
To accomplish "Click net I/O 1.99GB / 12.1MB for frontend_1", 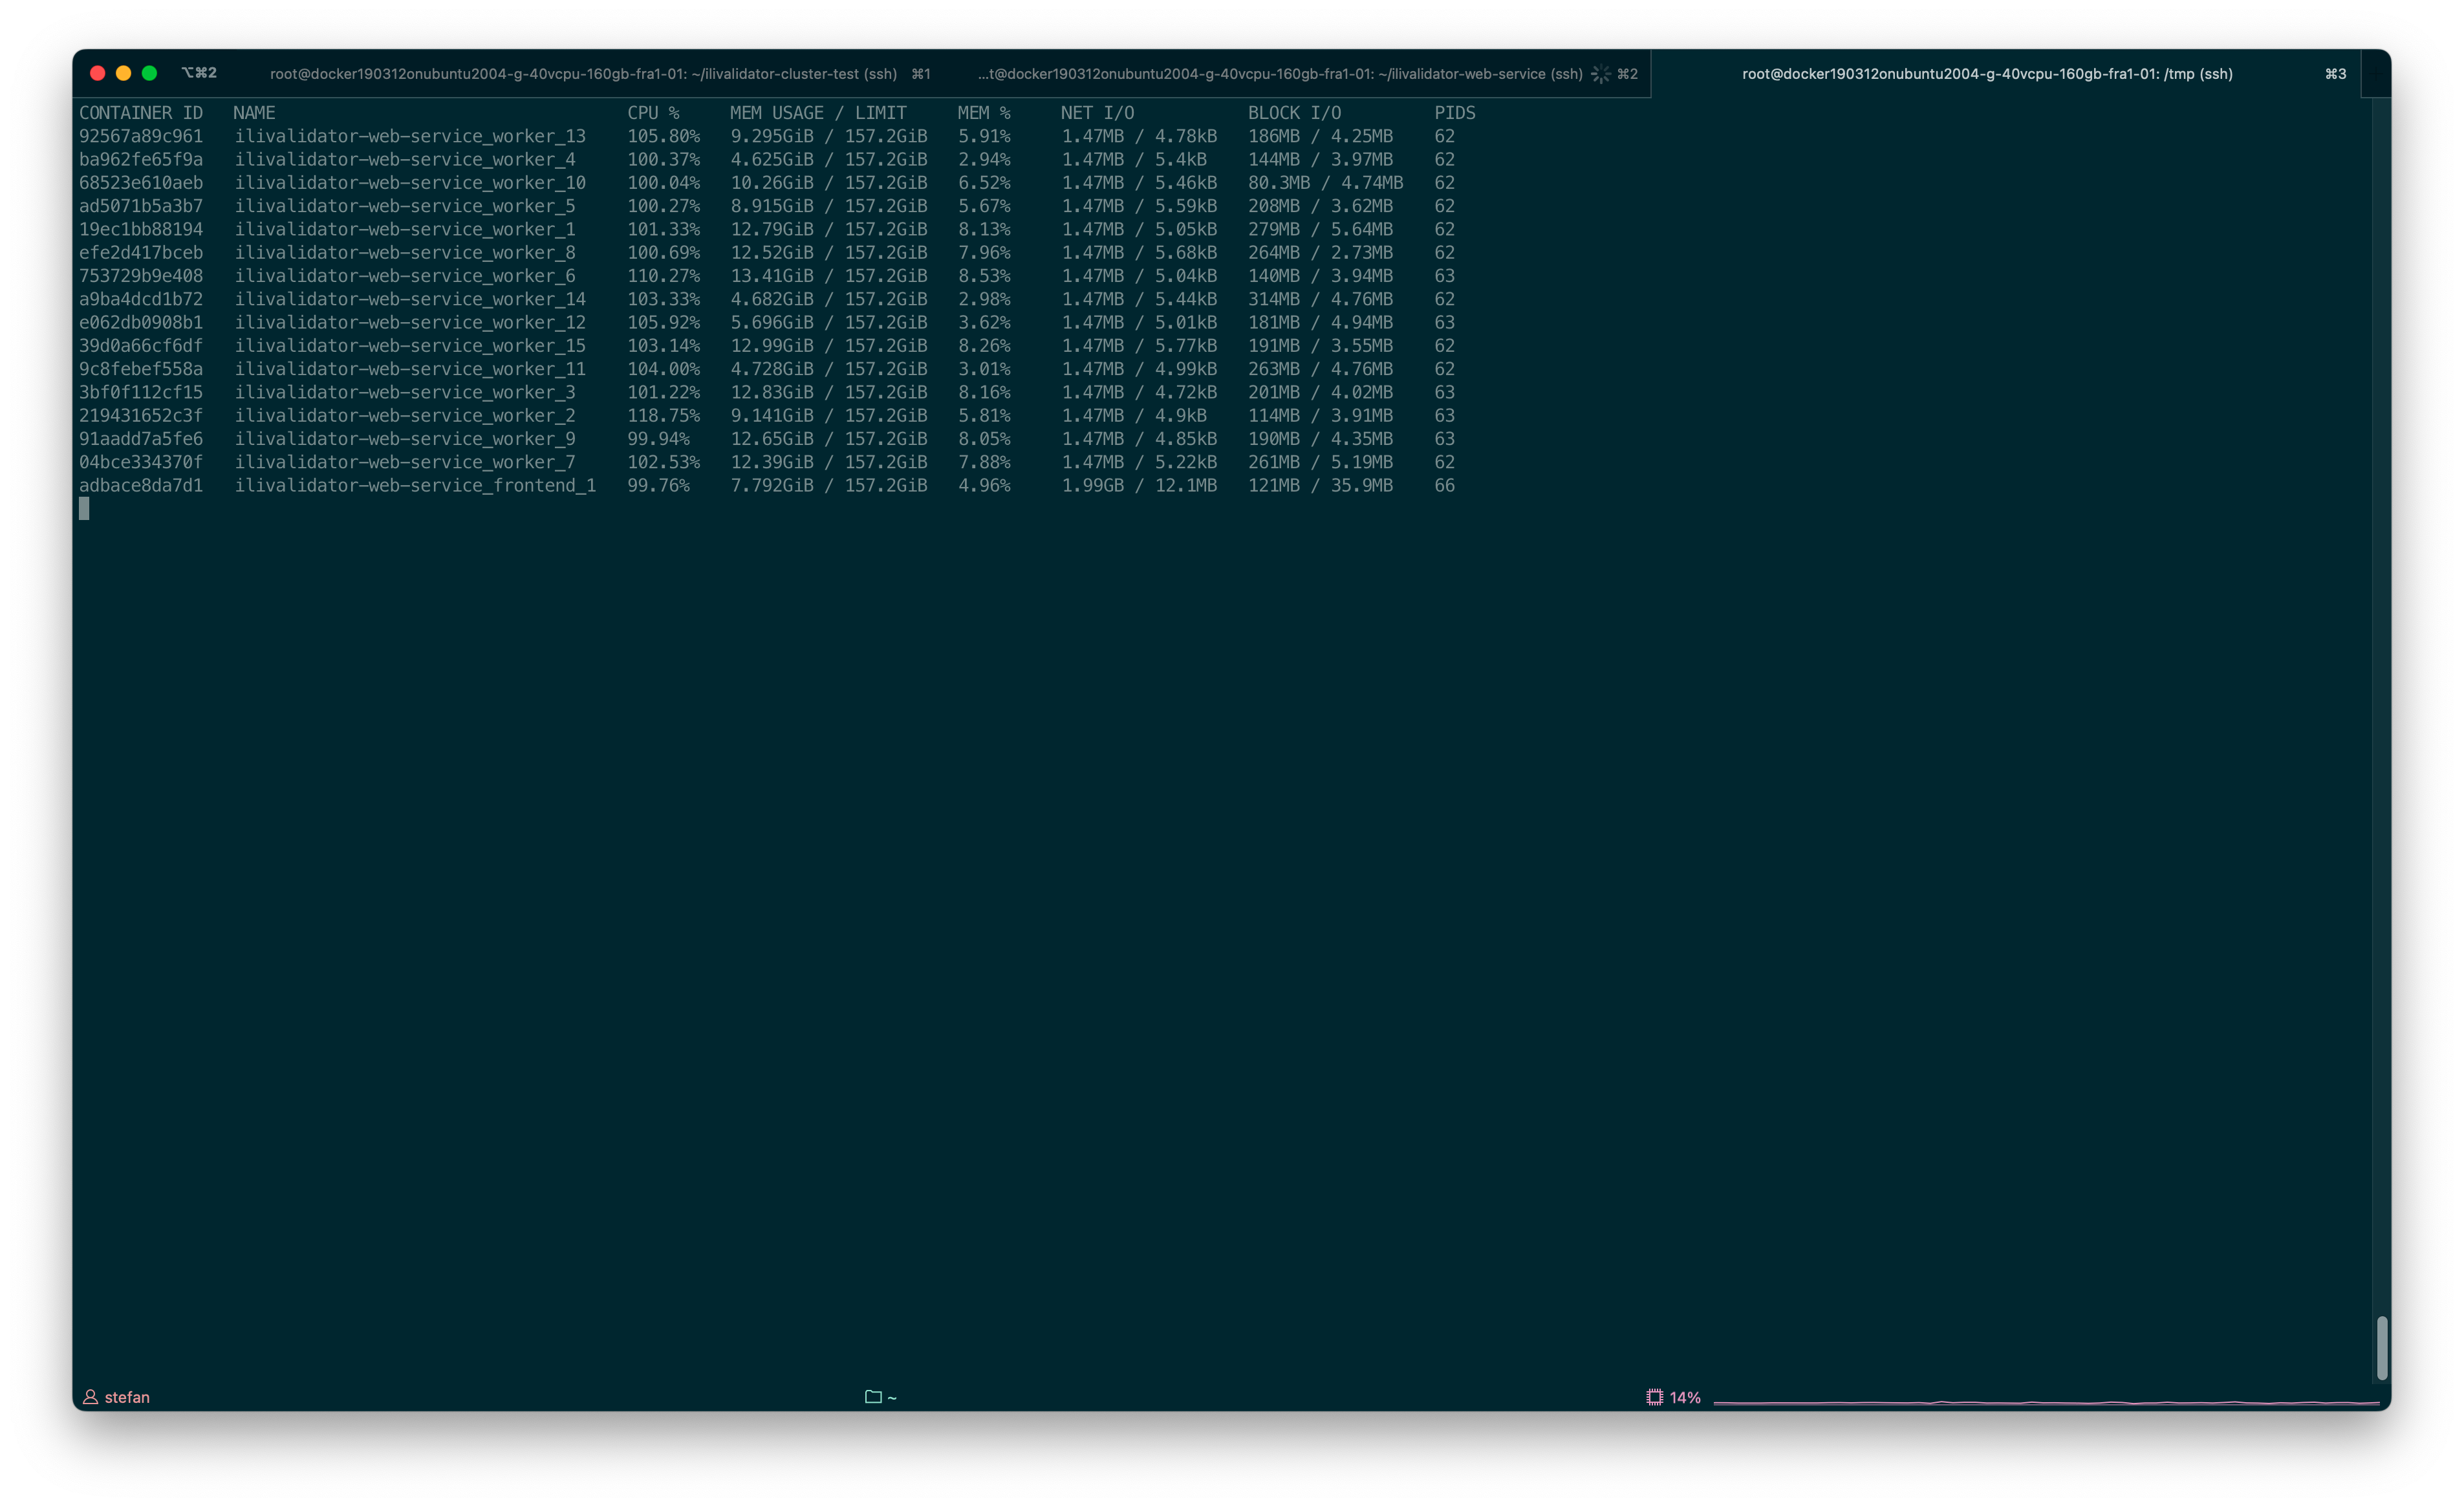I will (x=1139, y=485).
